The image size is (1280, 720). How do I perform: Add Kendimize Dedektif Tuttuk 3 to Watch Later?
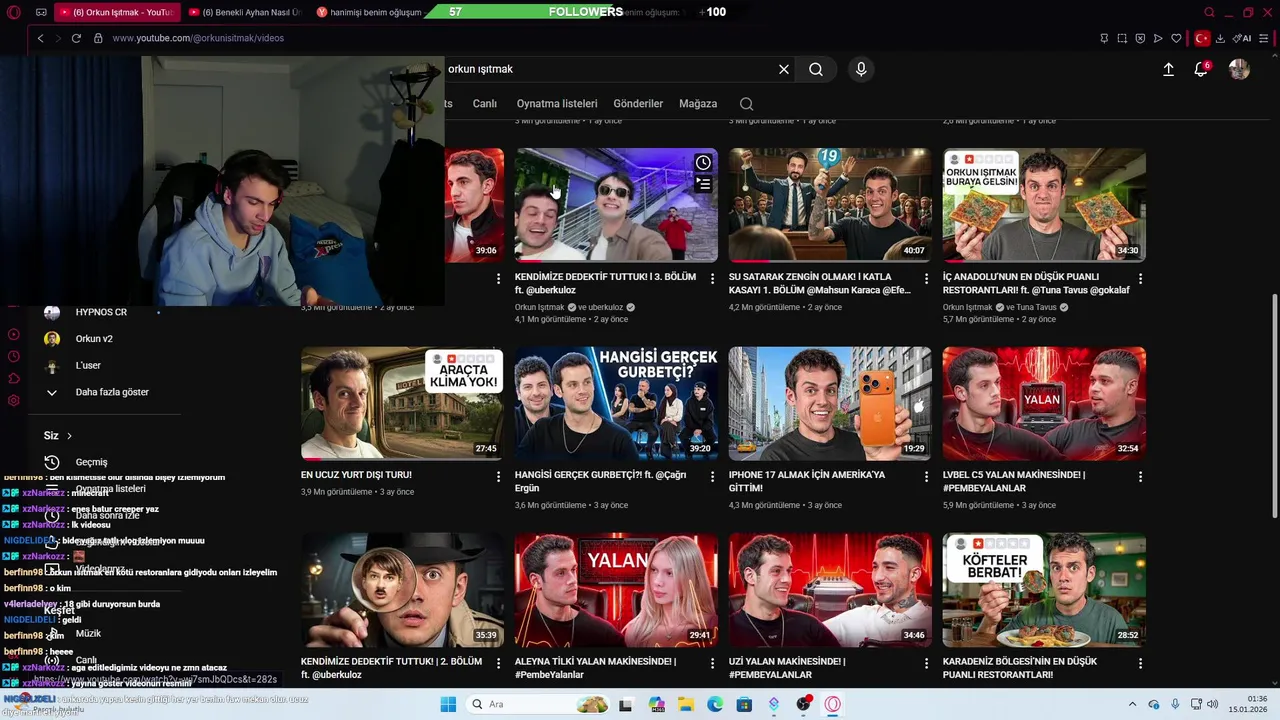point(703,163)
